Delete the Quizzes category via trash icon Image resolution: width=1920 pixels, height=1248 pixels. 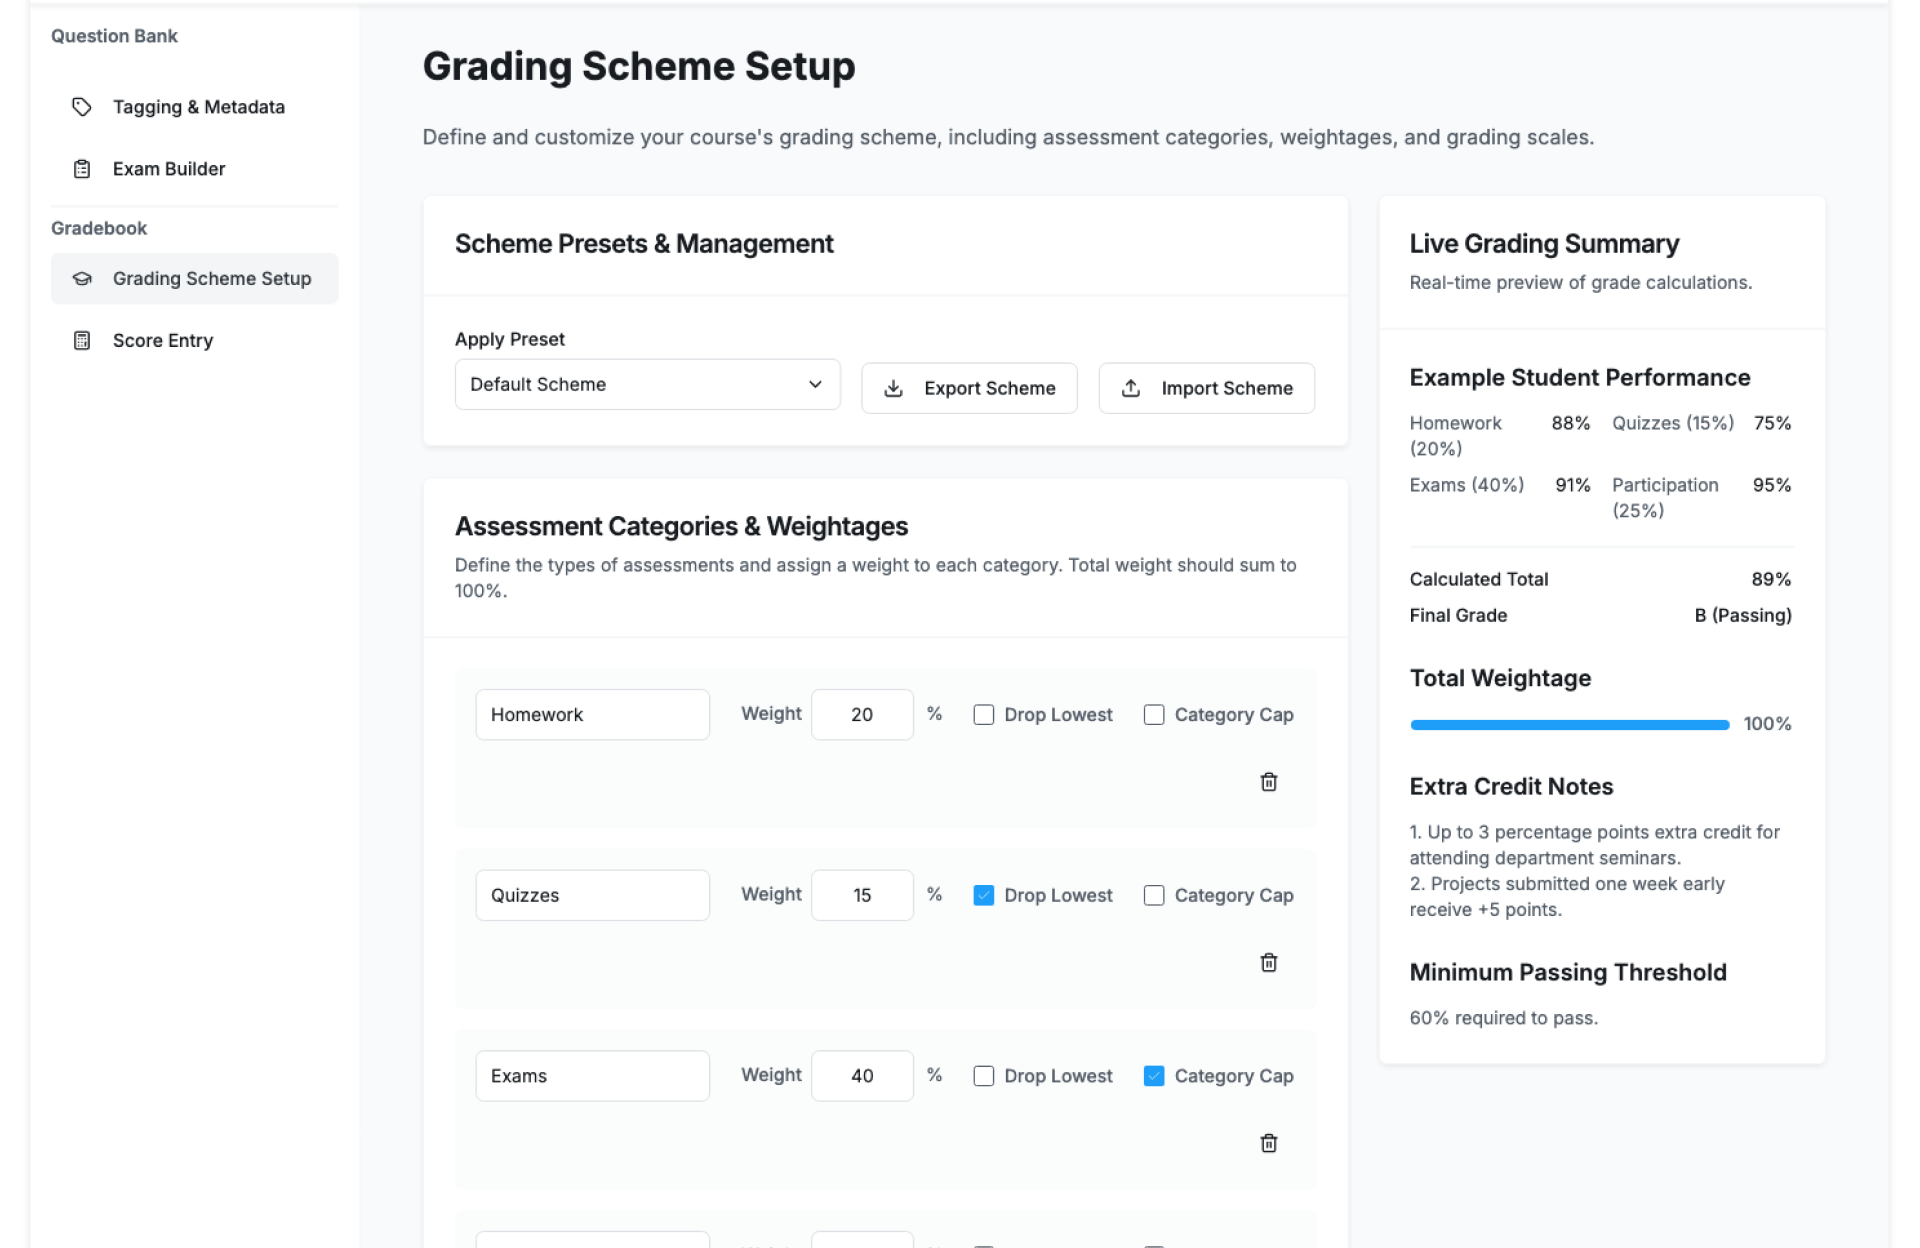tap(1268, 963)
